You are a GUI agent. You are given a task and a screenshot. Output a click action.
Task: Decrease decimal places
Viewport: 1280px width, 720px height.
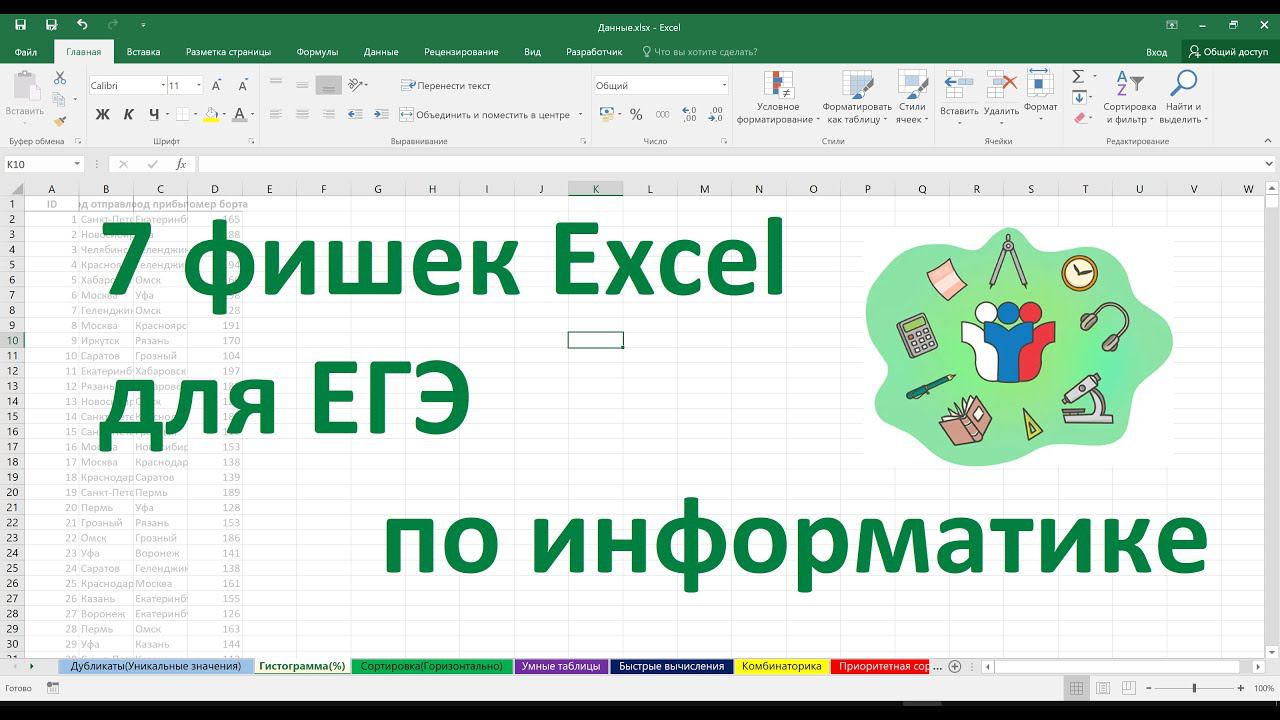[715, 115]
